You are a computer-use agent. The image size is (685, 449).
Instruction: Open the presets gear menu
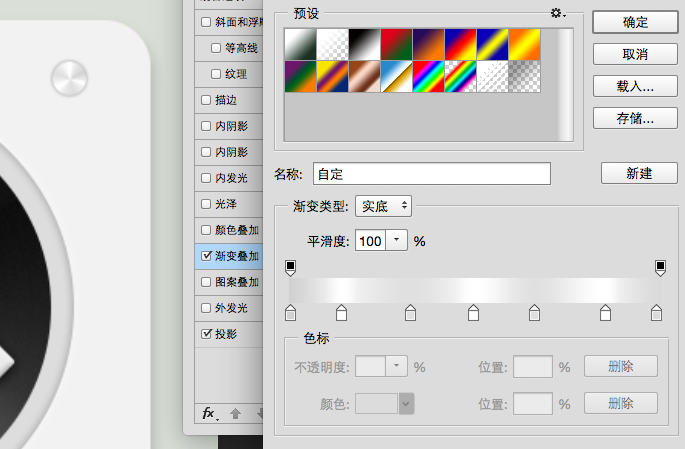point(558,13)
